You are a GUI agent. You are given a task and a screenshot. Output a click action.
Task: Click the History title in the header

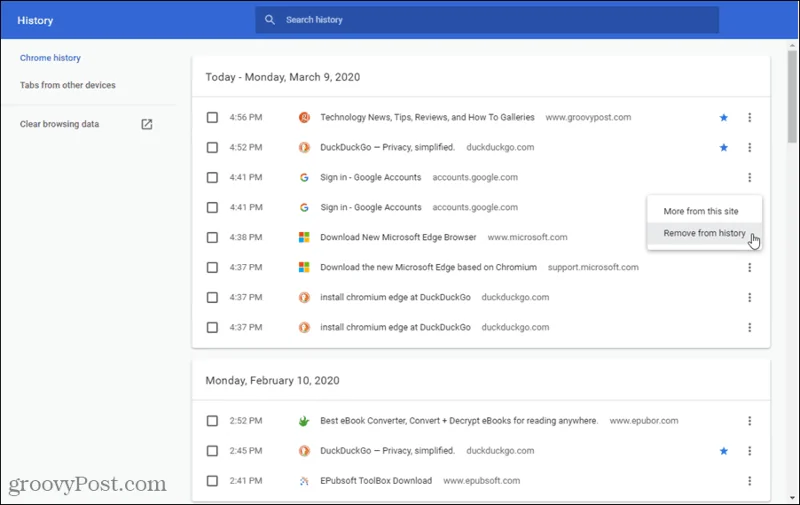[x=35, y=20]
